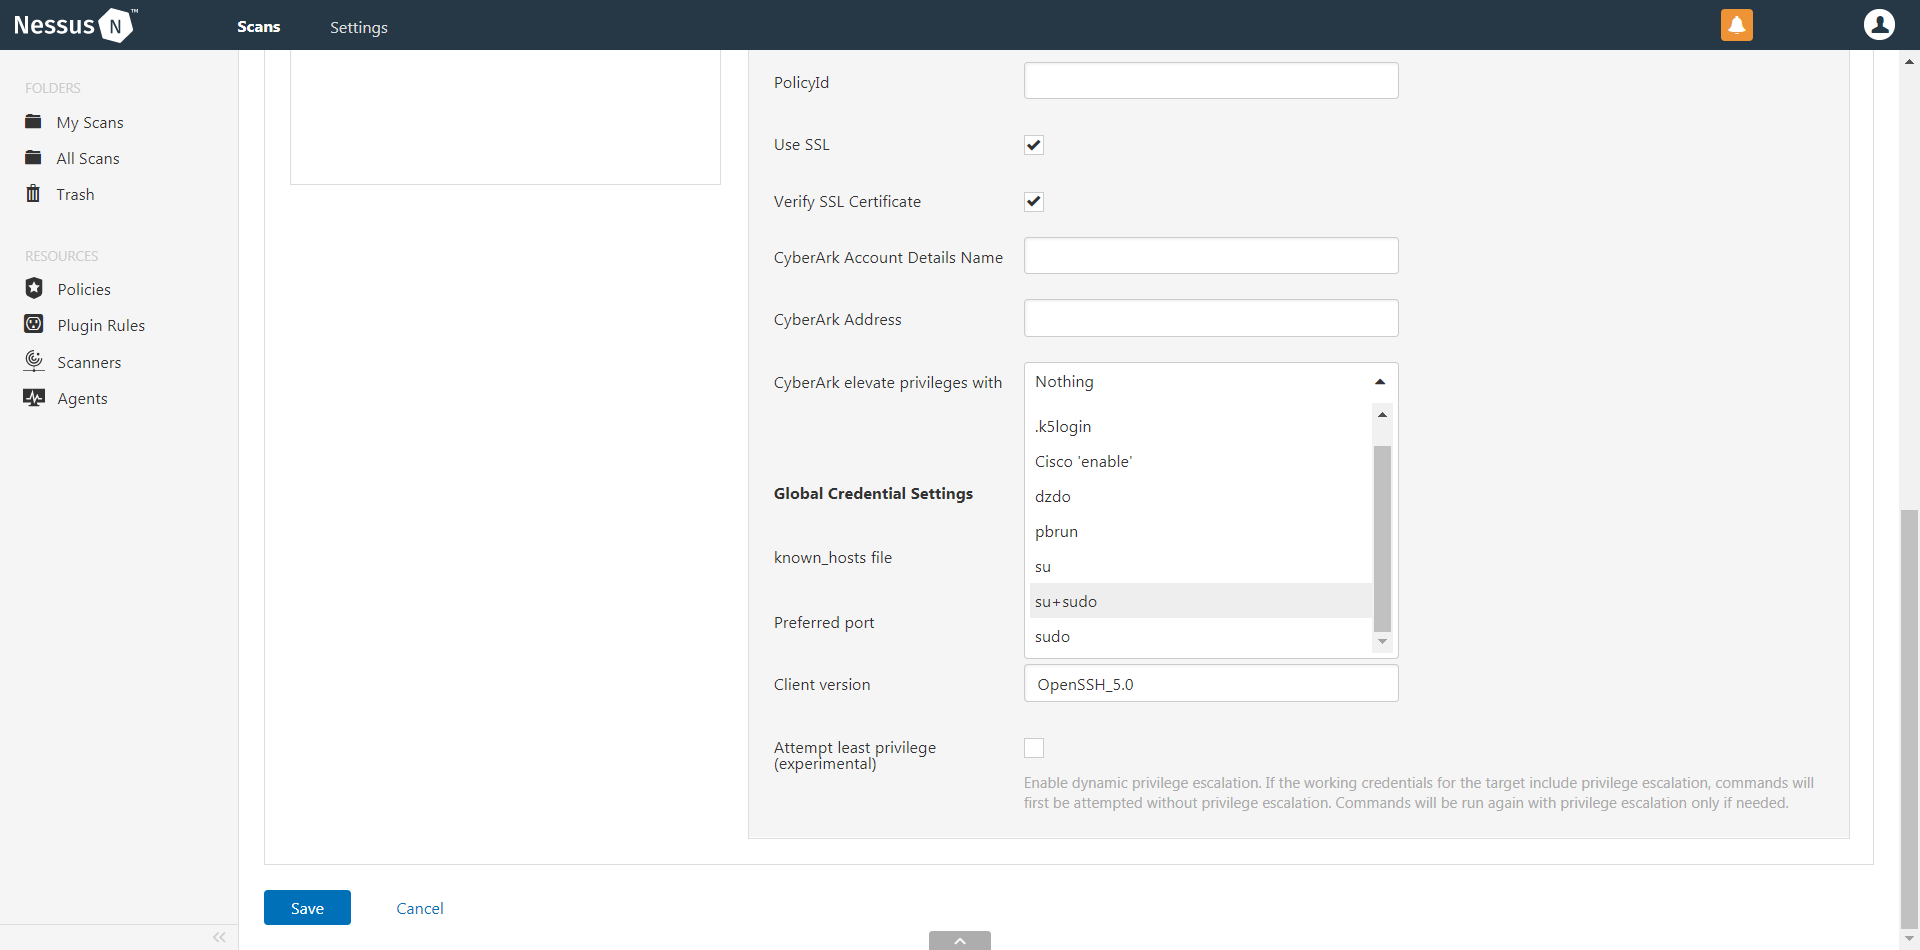Click the notification bell icon
The image size is (1920, 950).
[x=1736, y=25]
